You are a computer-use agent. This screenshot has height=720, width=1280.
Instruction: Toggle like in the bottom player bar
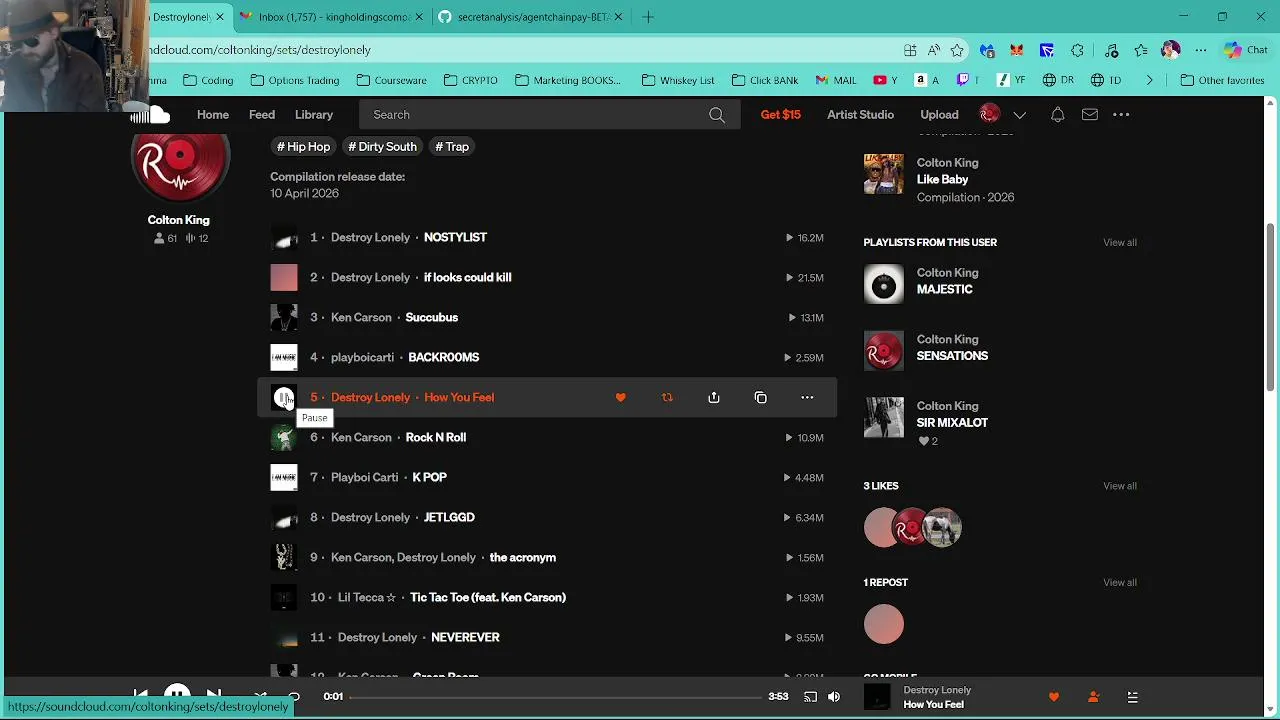[x=1054, y=697]
